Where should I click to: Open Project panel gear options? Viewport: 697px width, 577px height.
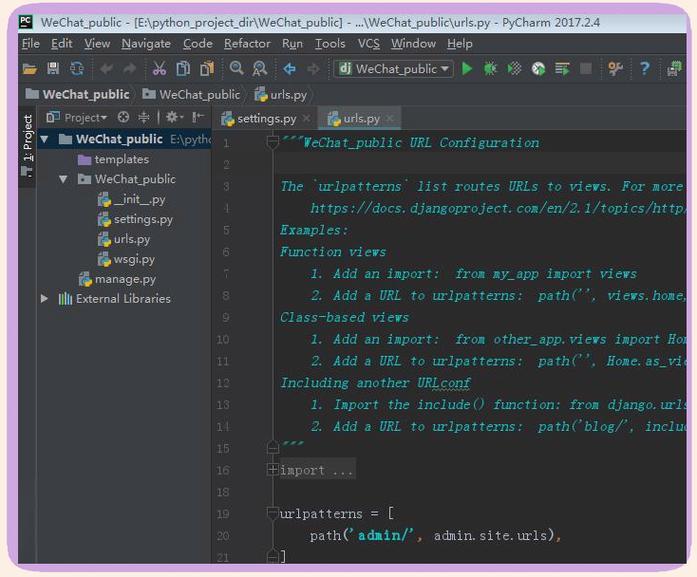pyautogui.click(x=174, y=117)
